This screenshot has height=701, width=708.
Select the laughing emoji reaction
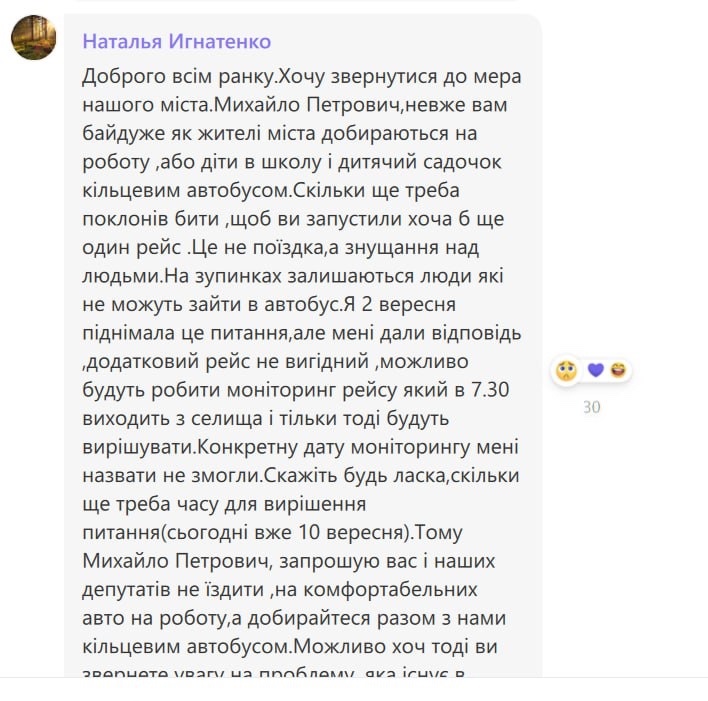pos(619,370)
